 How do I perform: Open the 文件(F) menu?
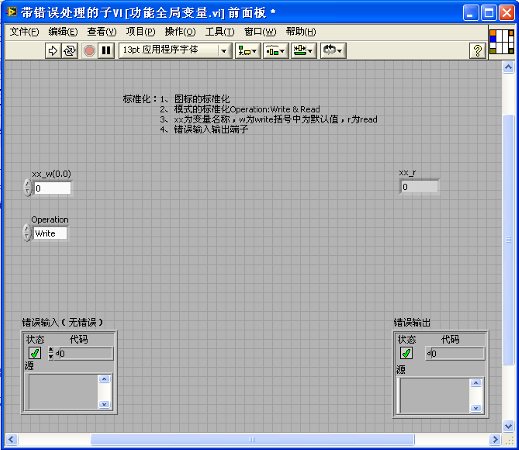pos(24,32)
